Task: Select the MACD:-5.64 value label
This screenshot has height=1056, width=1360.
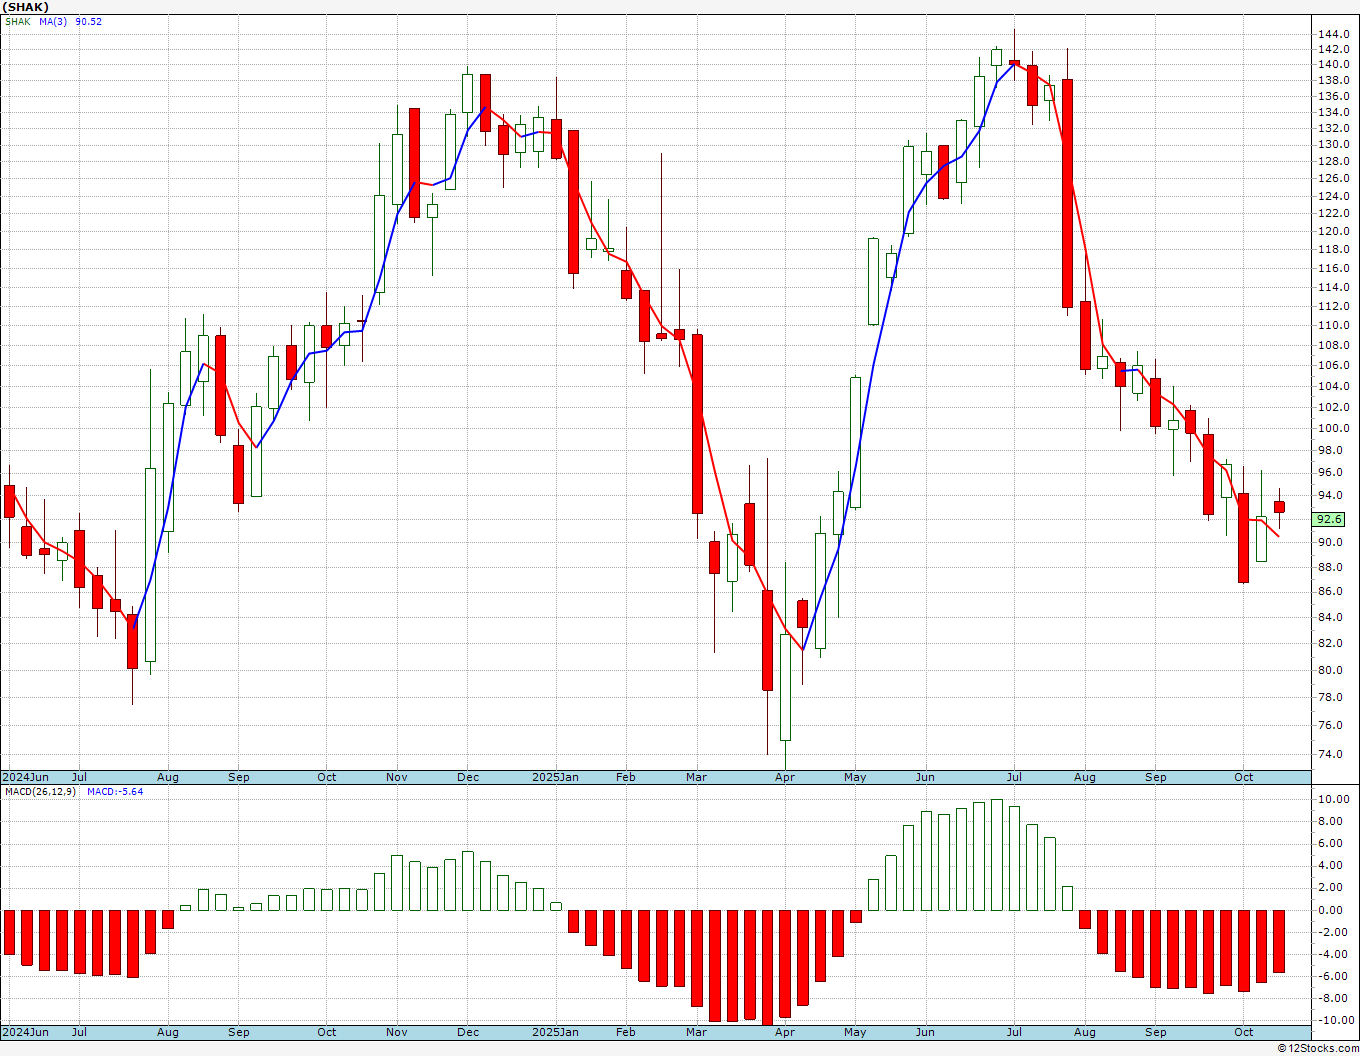Action: pyautogui.click(x=115, y=792)
